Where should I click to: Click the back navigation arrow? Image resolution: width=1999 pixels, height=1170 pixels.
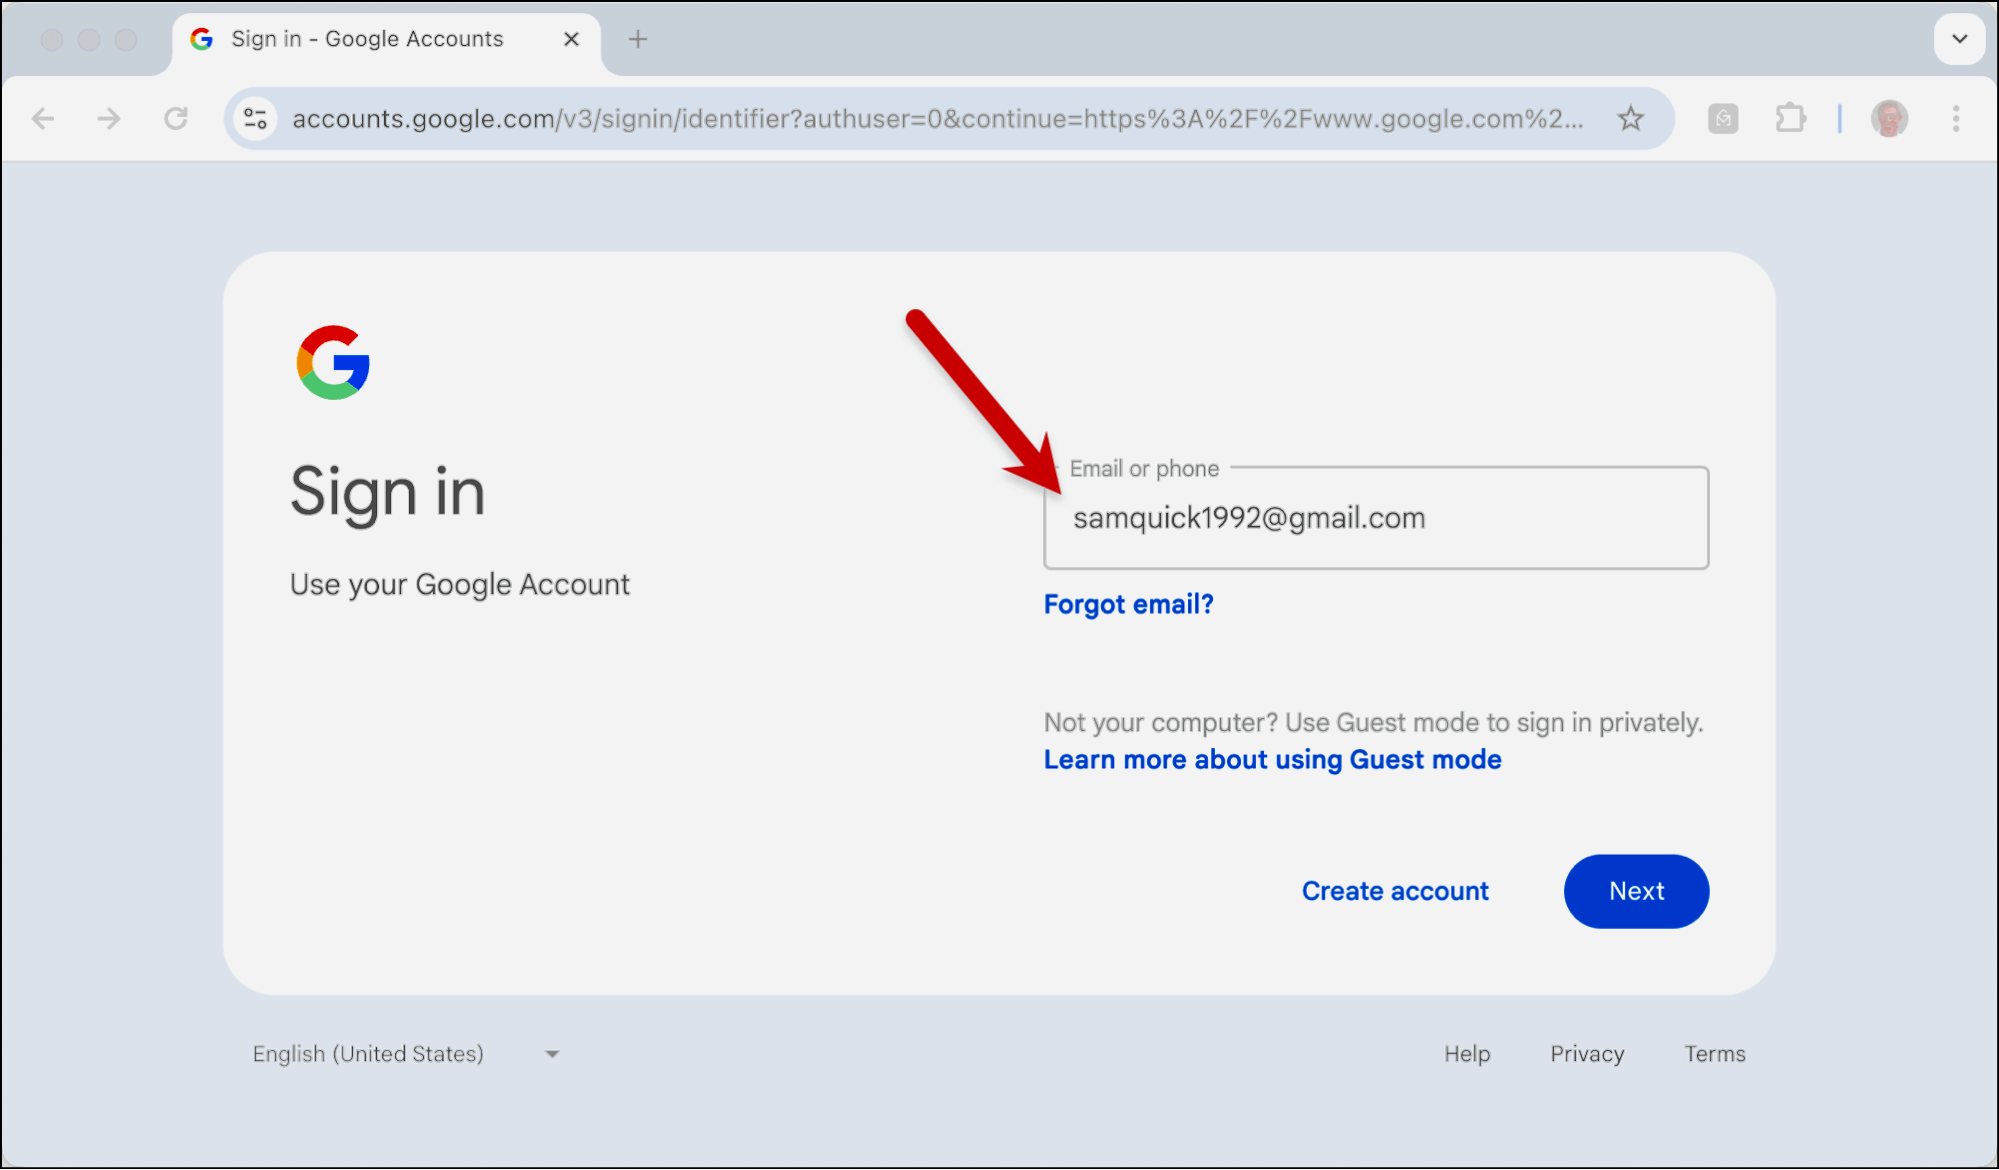(x=43, y=118)
